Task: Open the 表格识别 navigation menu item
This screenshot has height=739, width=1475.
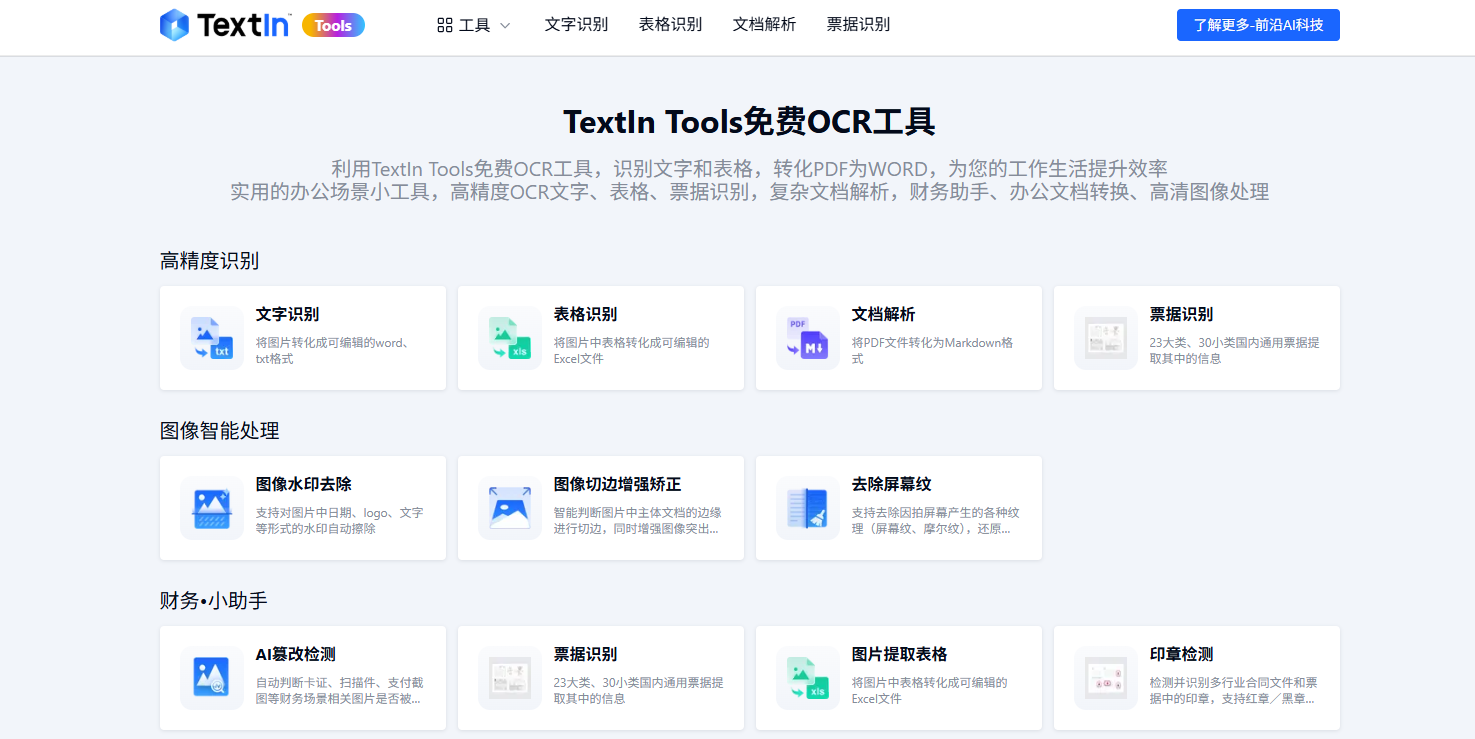Action: [x=670, y=25]
